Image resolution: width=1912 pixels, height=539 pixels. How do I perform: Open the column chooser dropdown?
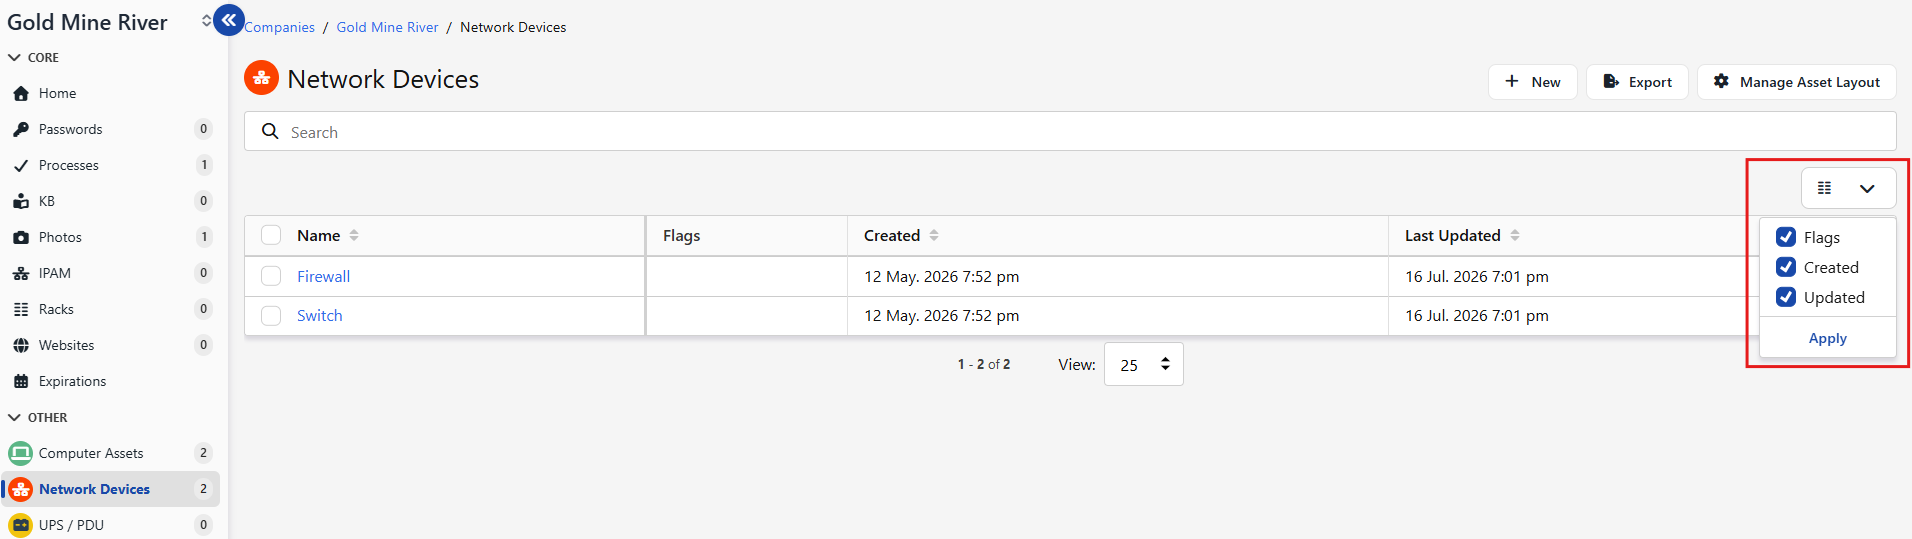pyautogui.click(x=1848, y=188)
